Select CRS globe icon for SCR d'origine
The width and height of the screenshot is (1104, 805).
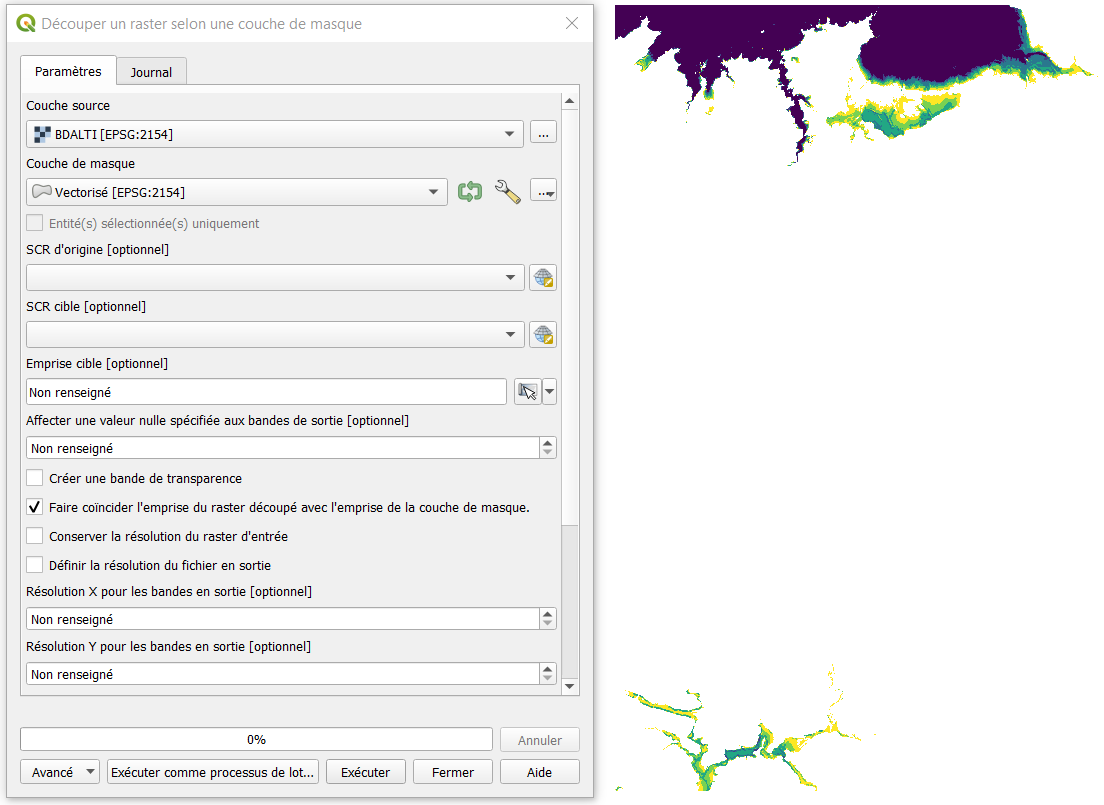(543, 278)
